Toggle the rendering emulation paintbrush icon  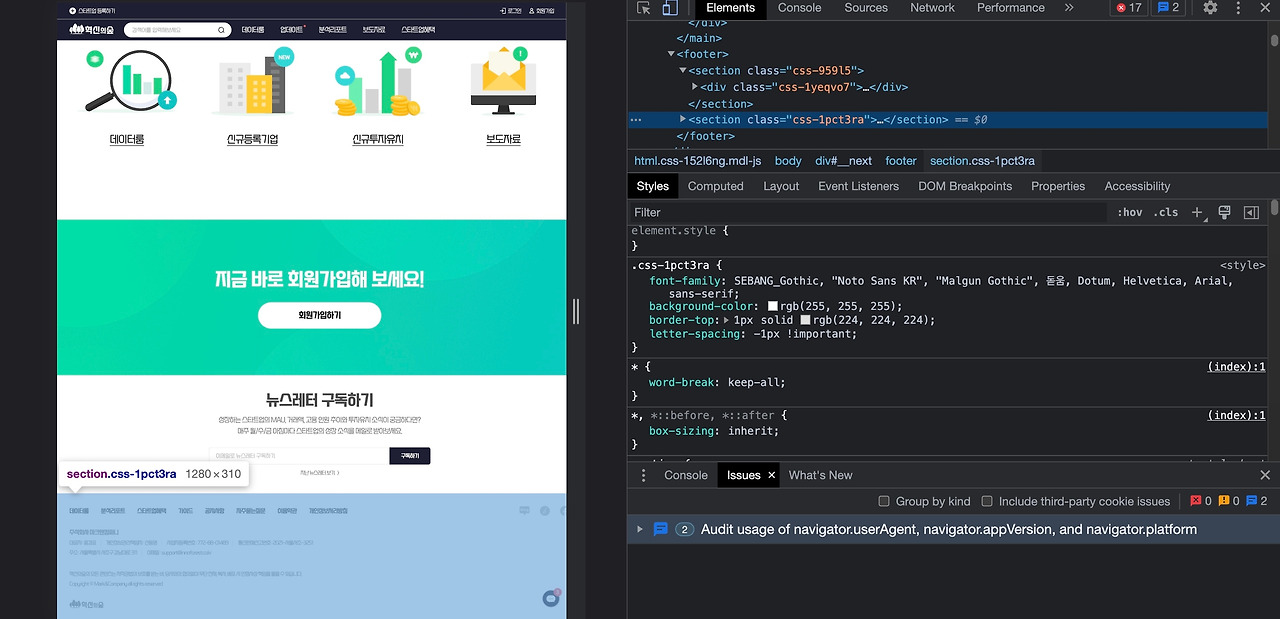coord(1224,212)
